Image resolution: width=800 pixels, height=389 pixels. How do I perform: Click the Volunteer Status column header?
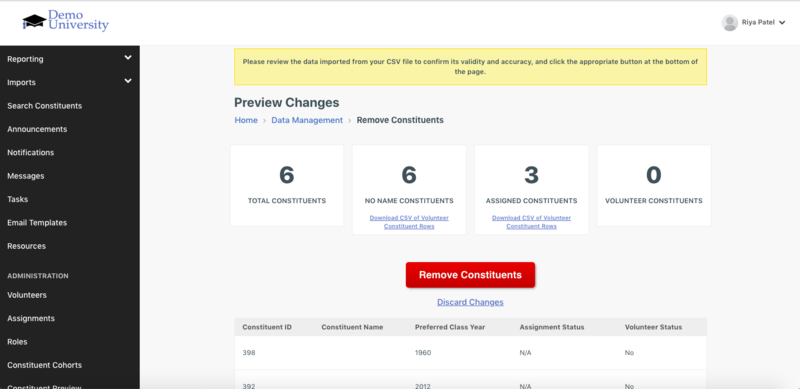(x=653, y=327)
